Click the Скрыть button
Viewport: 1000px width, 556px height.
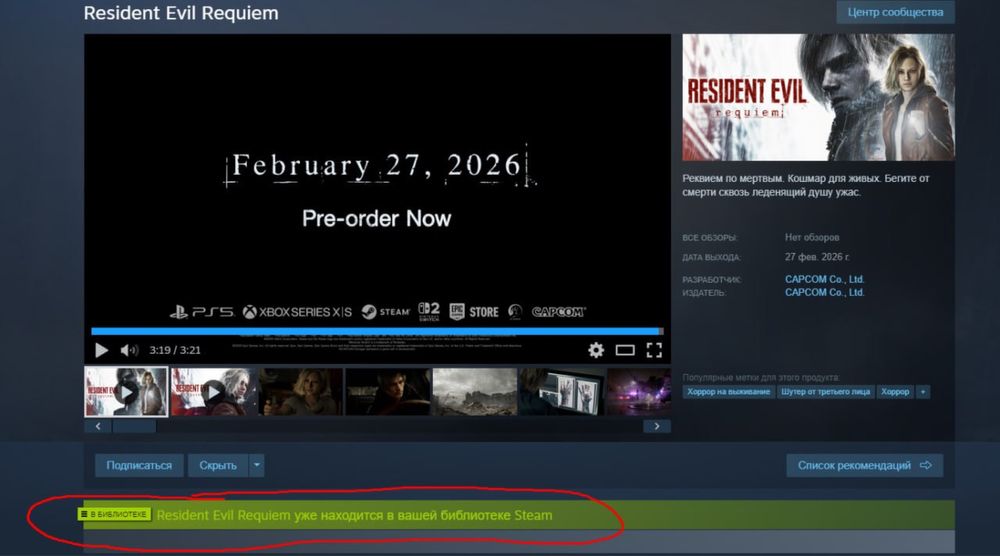217,465
